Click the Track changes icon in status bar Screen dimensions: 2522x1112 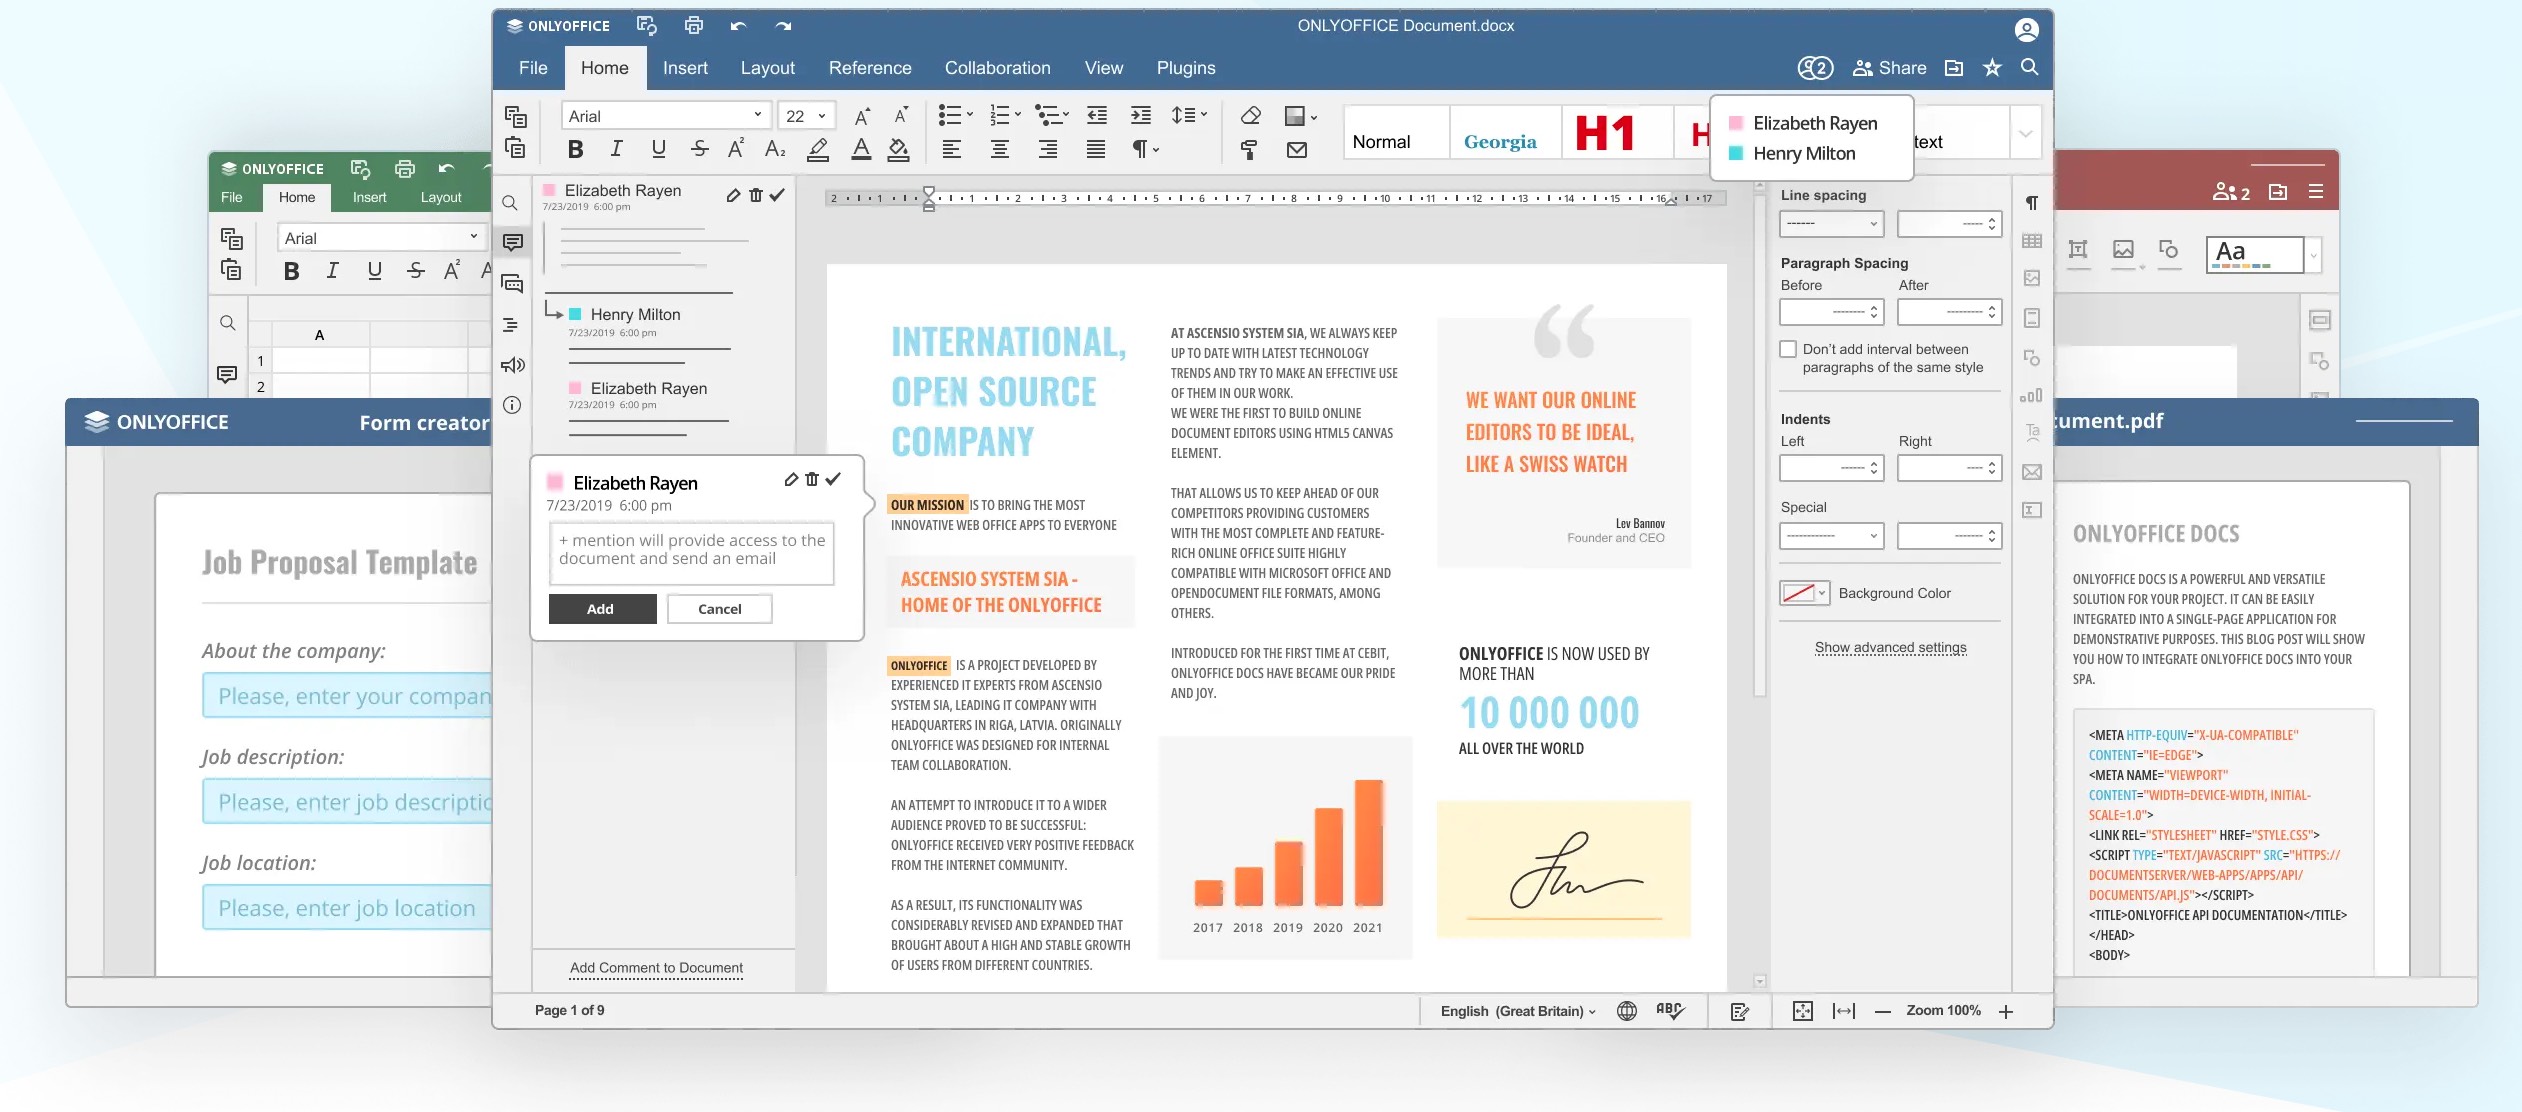tap(1740, 1012)
